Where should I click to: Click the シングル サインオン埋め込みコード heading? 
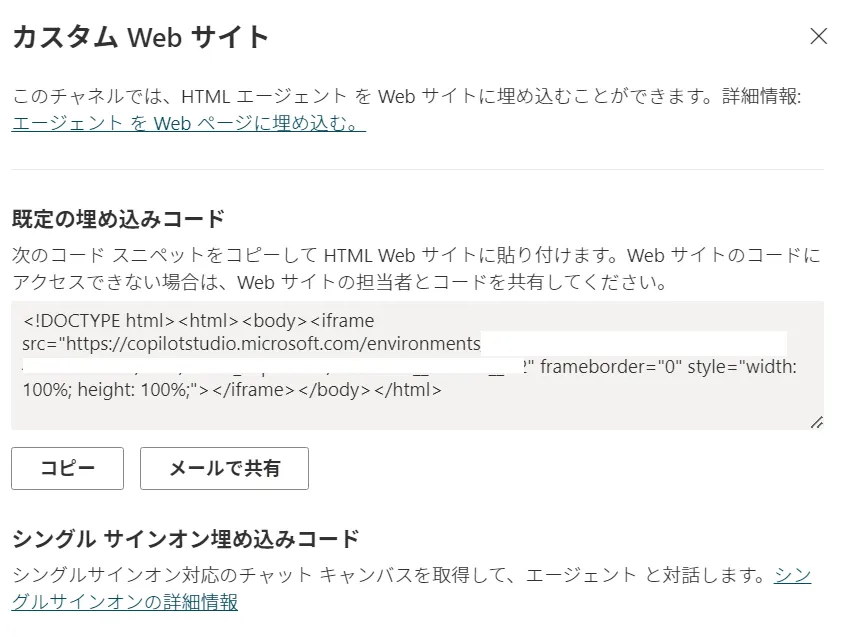coord(185,539)
